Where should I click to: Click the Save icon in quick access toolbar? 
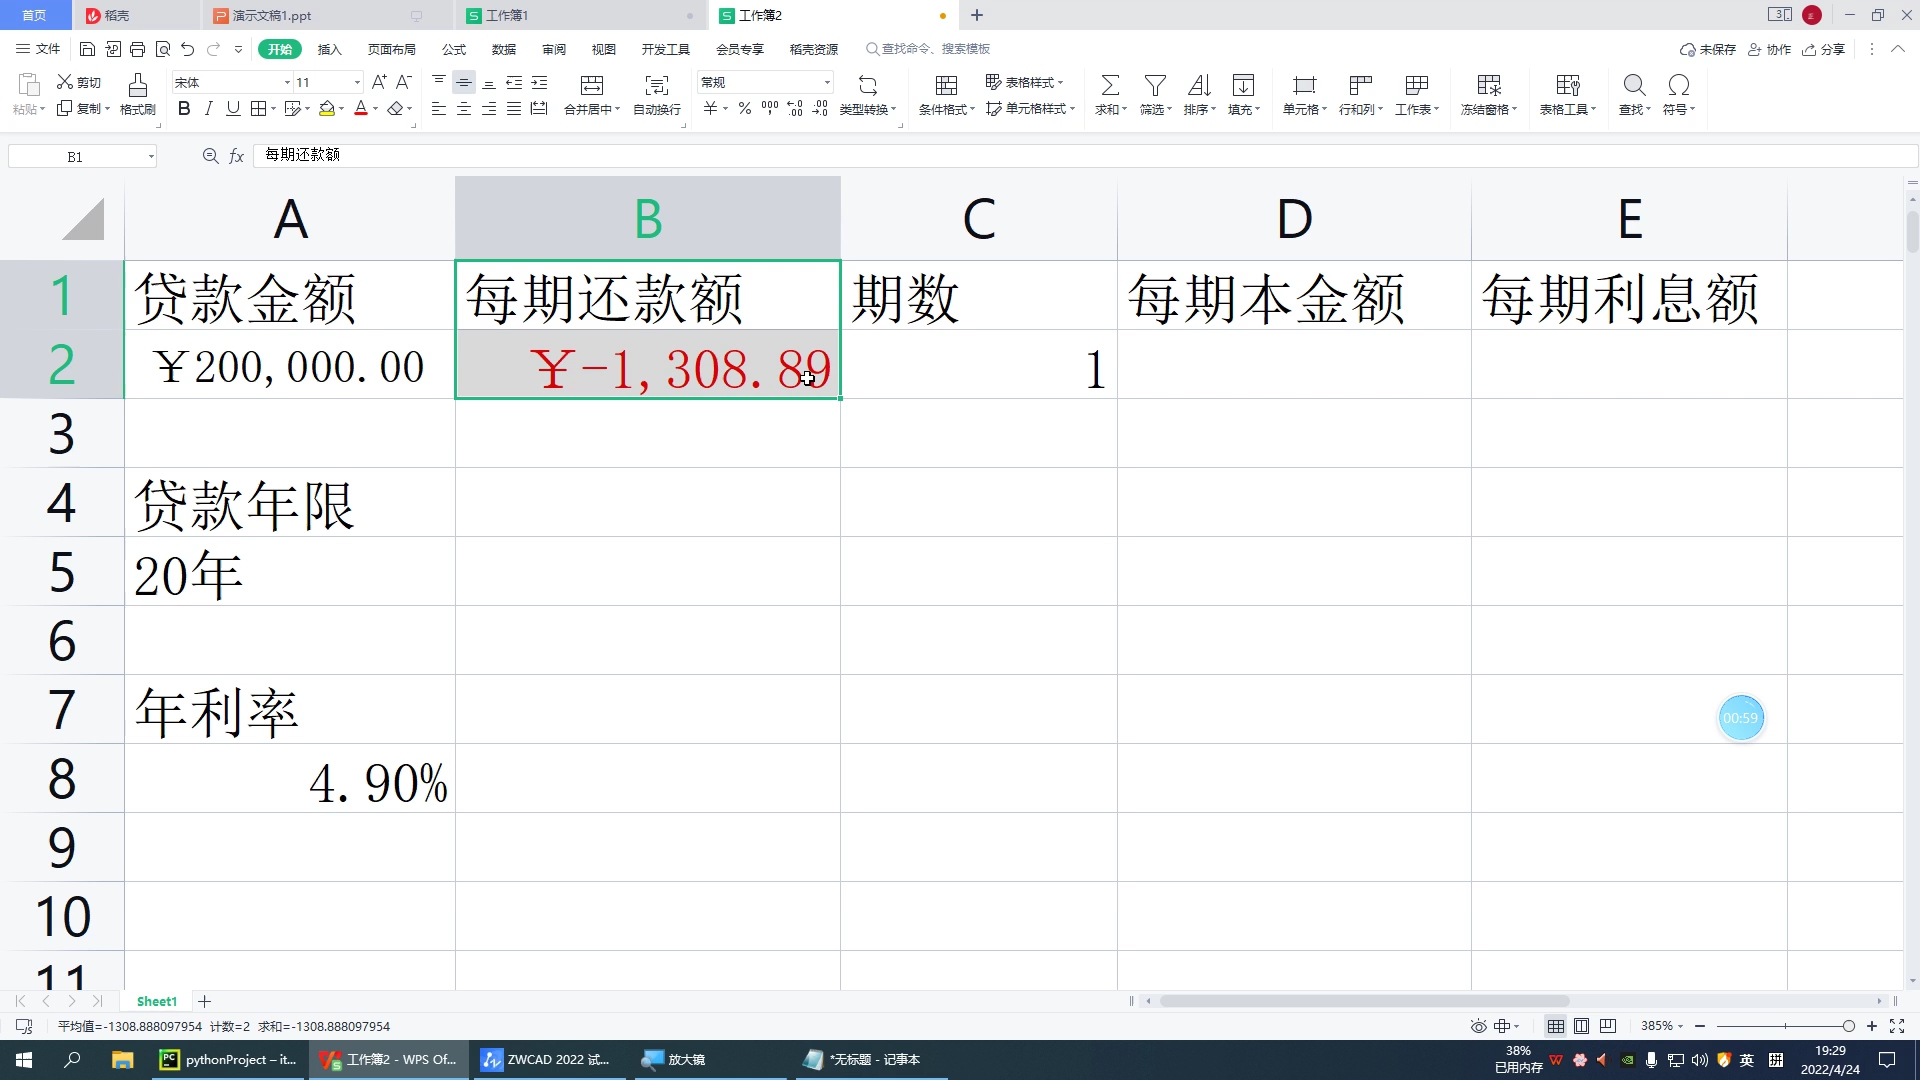click(87, 49)
